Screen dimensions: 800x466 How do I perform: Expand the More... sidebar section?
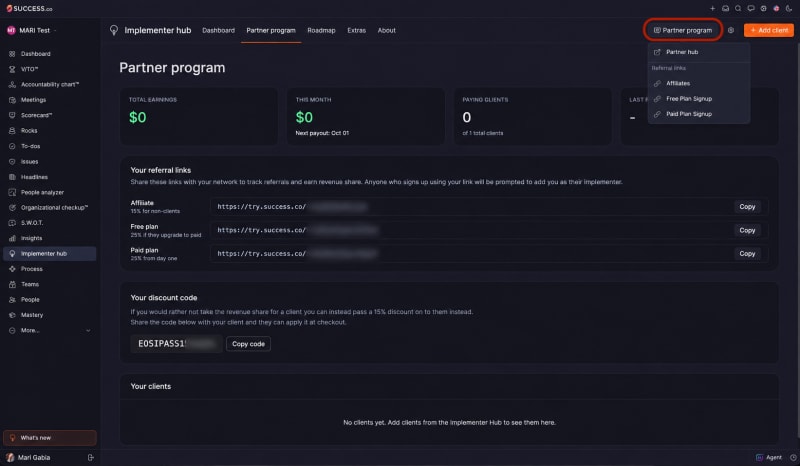pyautogui.click(x=49, y=330)
